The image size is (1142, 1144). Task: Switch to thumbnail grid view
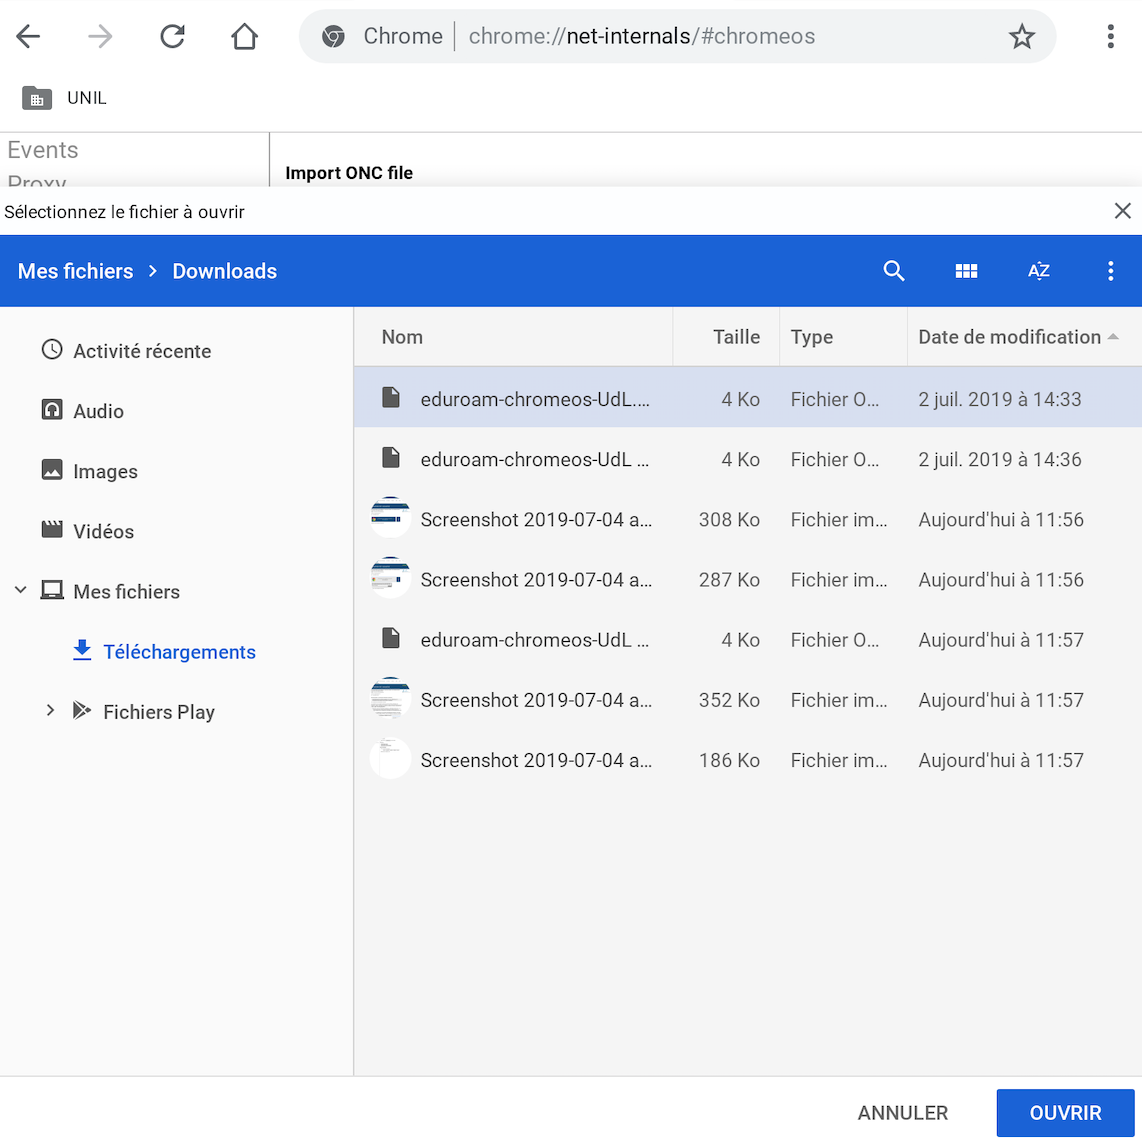click(966, 271)
